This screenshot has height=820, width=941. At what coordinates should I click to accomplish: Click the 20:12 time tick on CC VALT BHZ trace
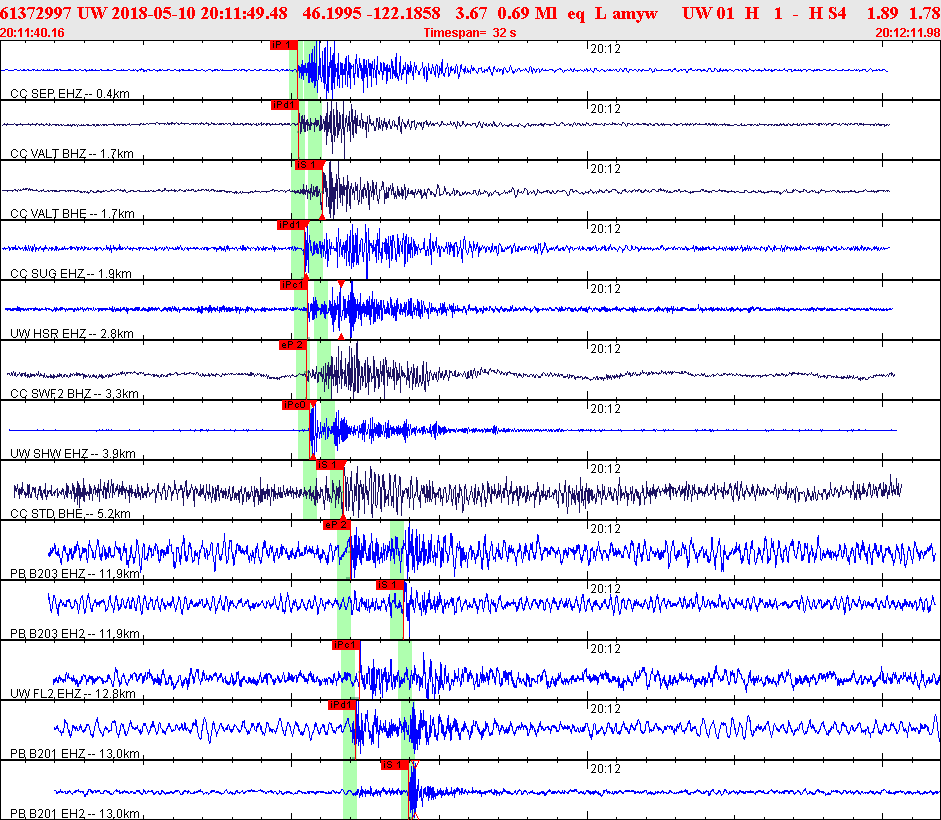[x=606, y=109]
